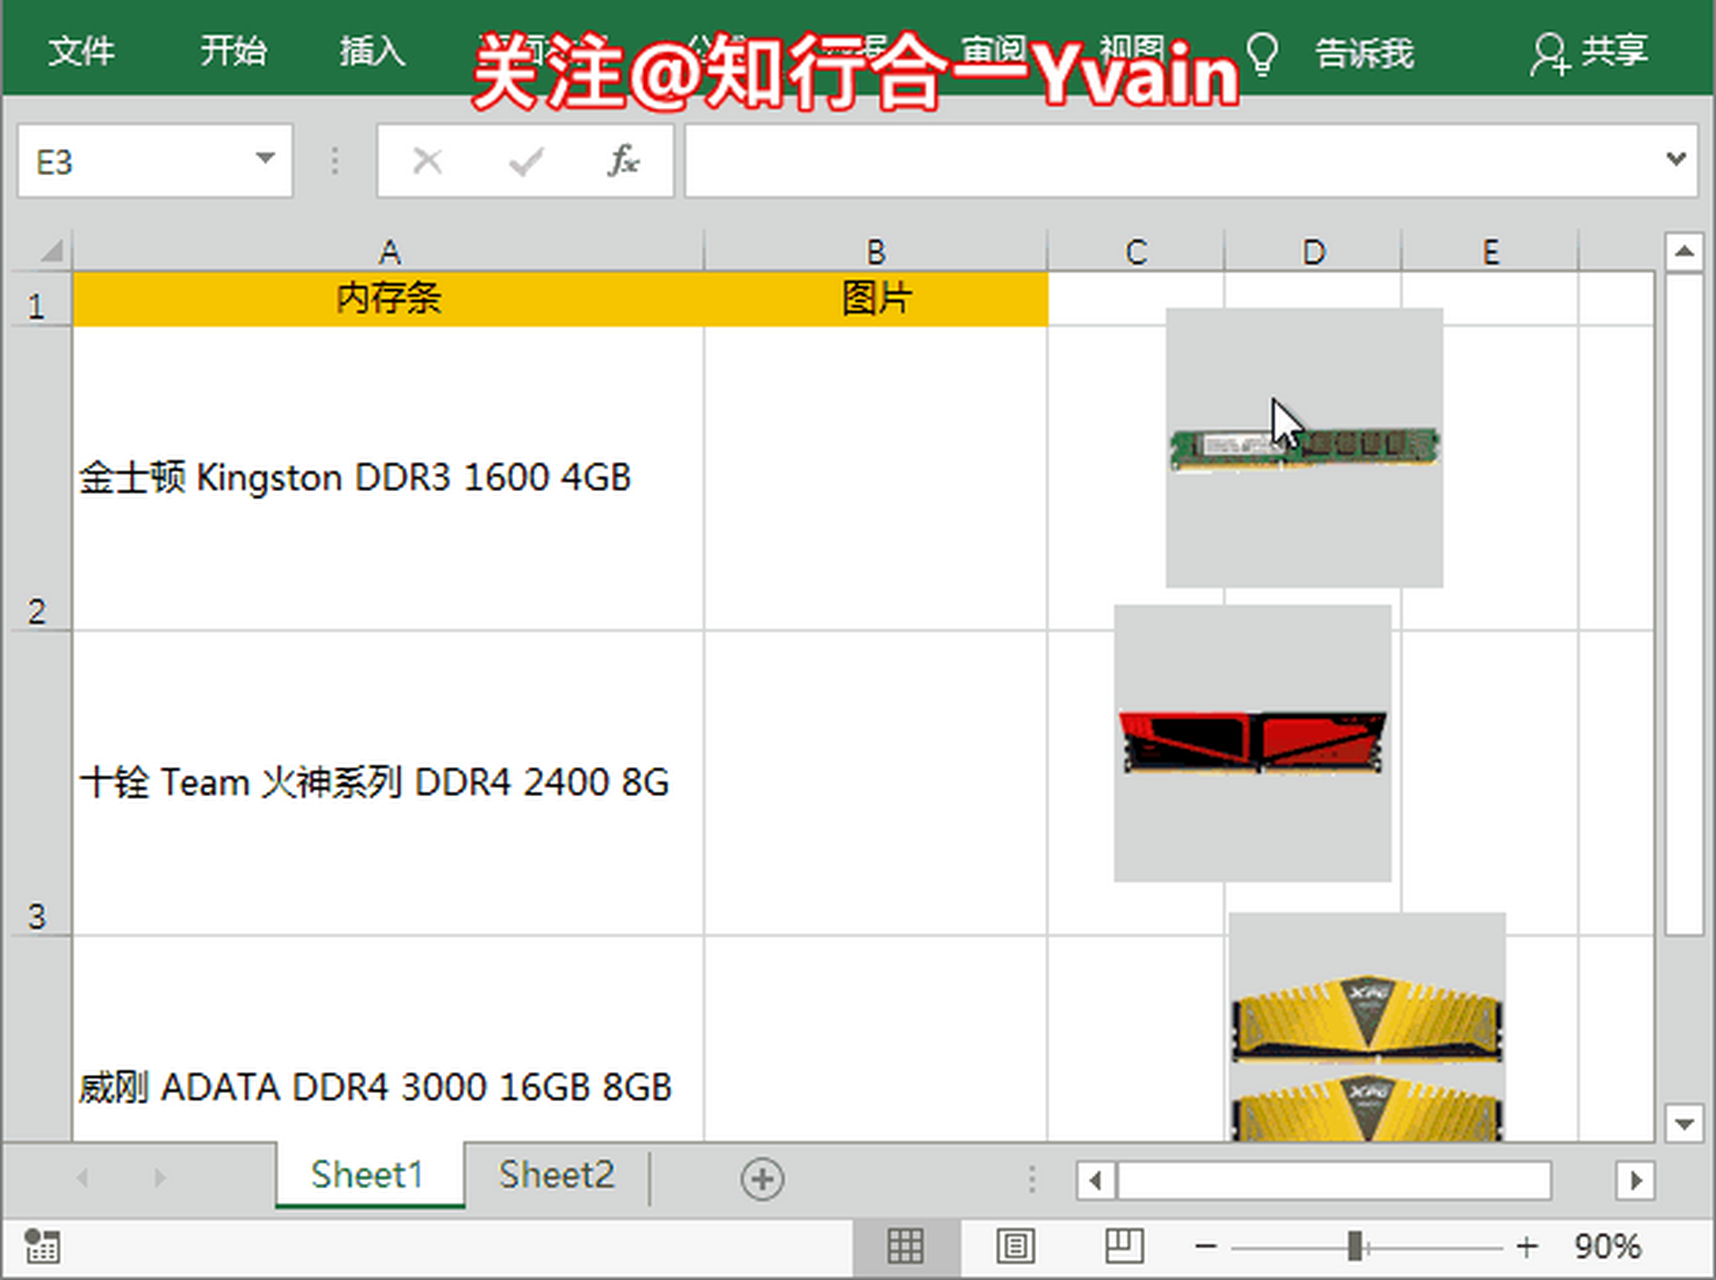This screenshot has height=1280, width=1716.
Task: Click the macro recording status bar icon
Action: [x=42, y=1246]
